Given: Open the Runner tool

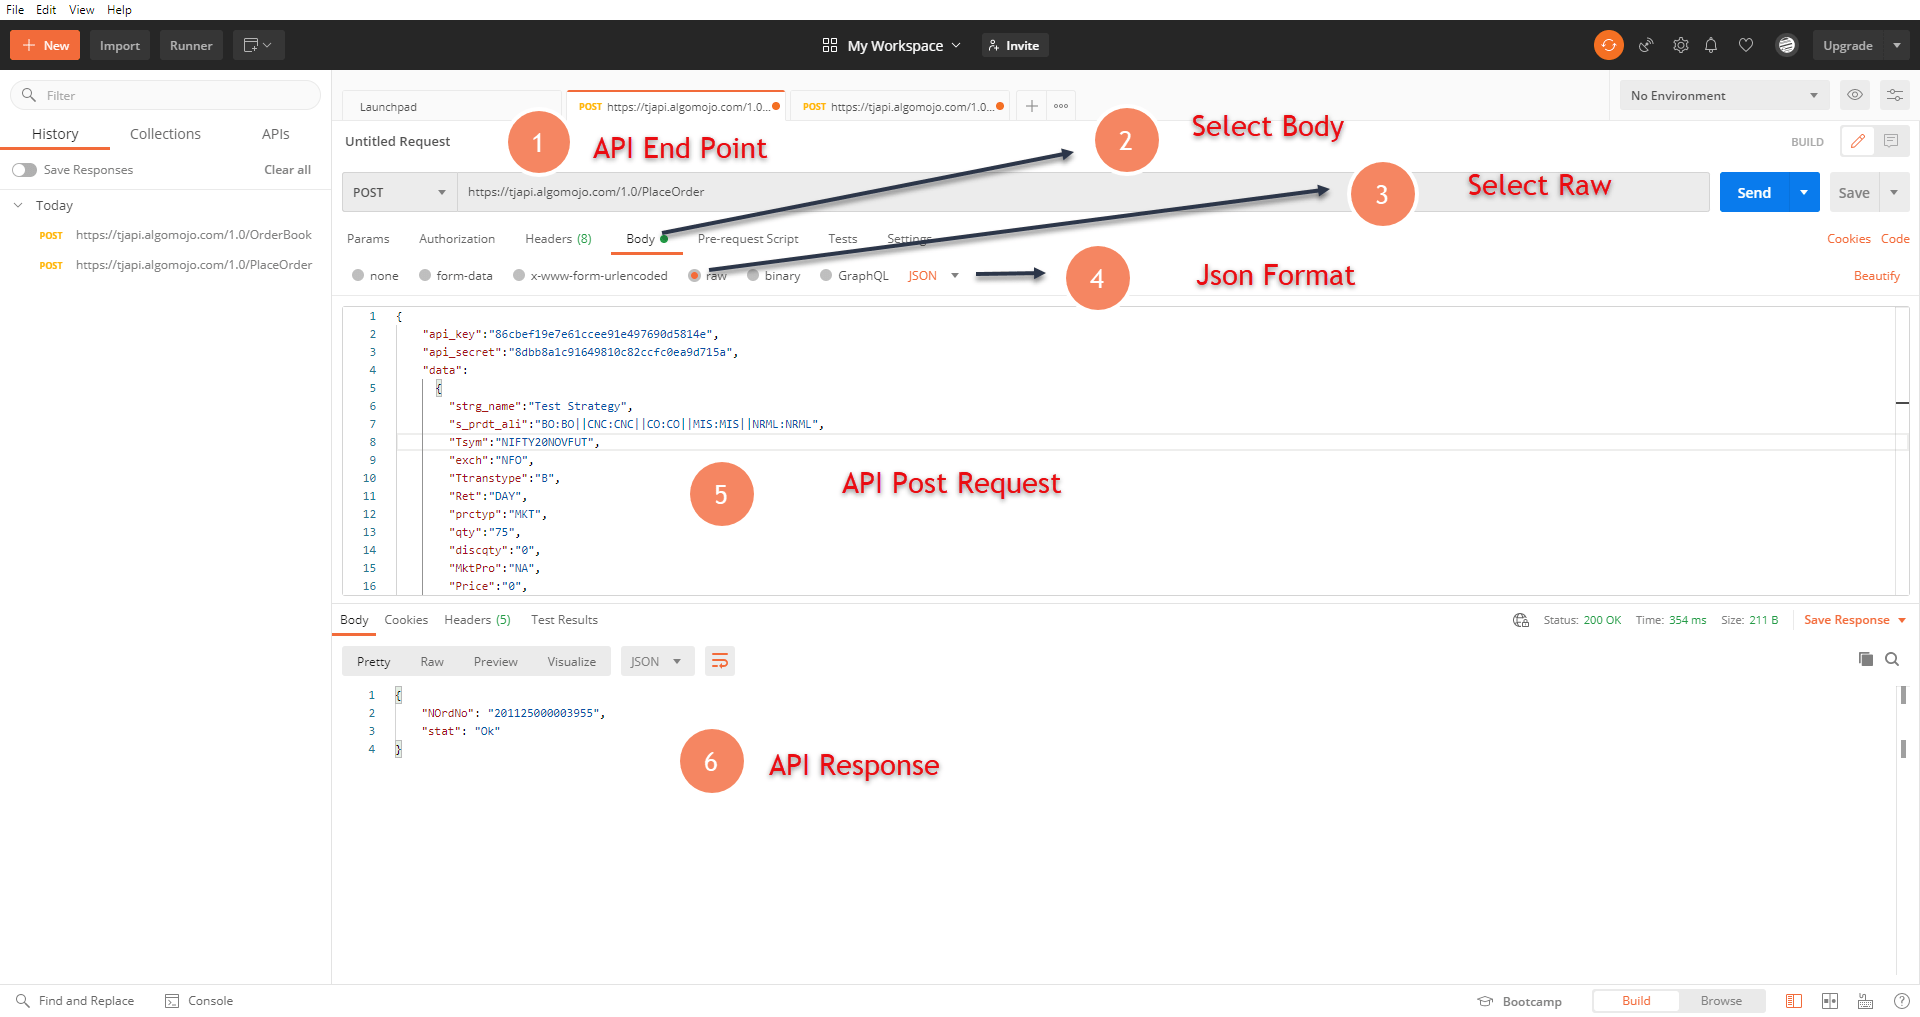Looking at the screenshot, I should pyautogui.click(x=191, y=45).
